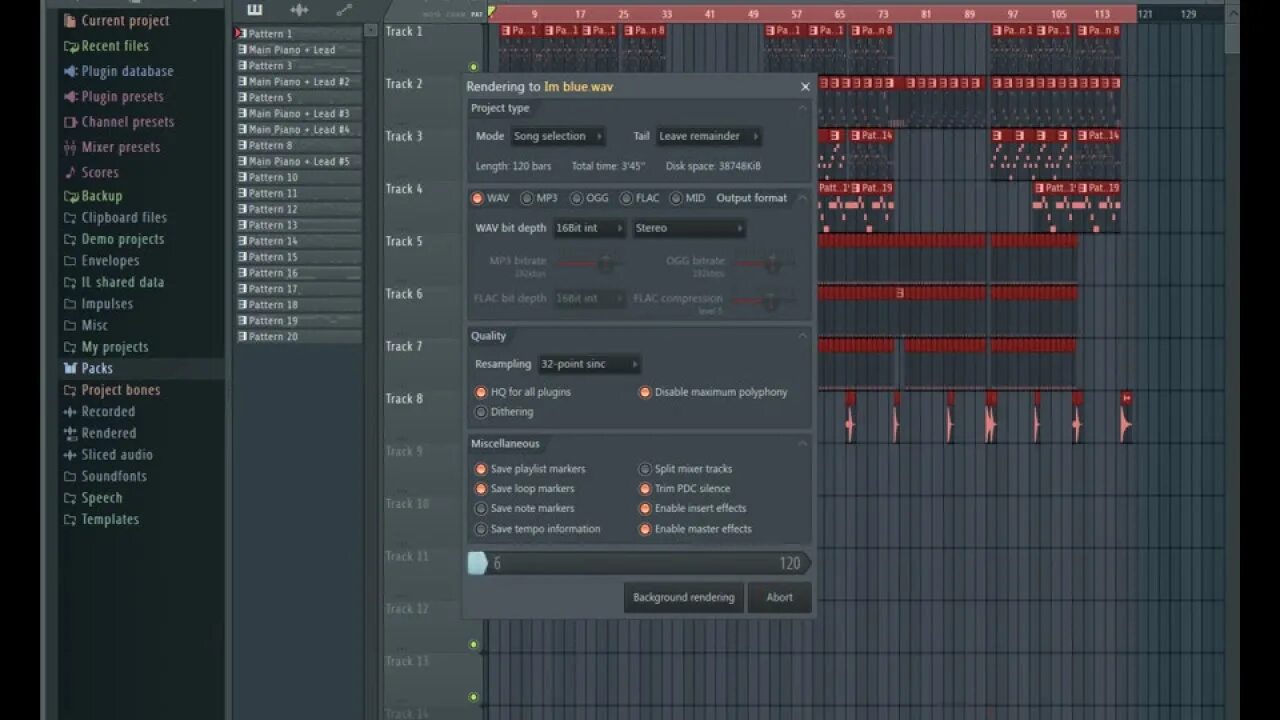The height and width of the screenshot is (720, 1280).
Task: Open the IL shared data folder
Action: pyautogui.click(x=113, y=282)
